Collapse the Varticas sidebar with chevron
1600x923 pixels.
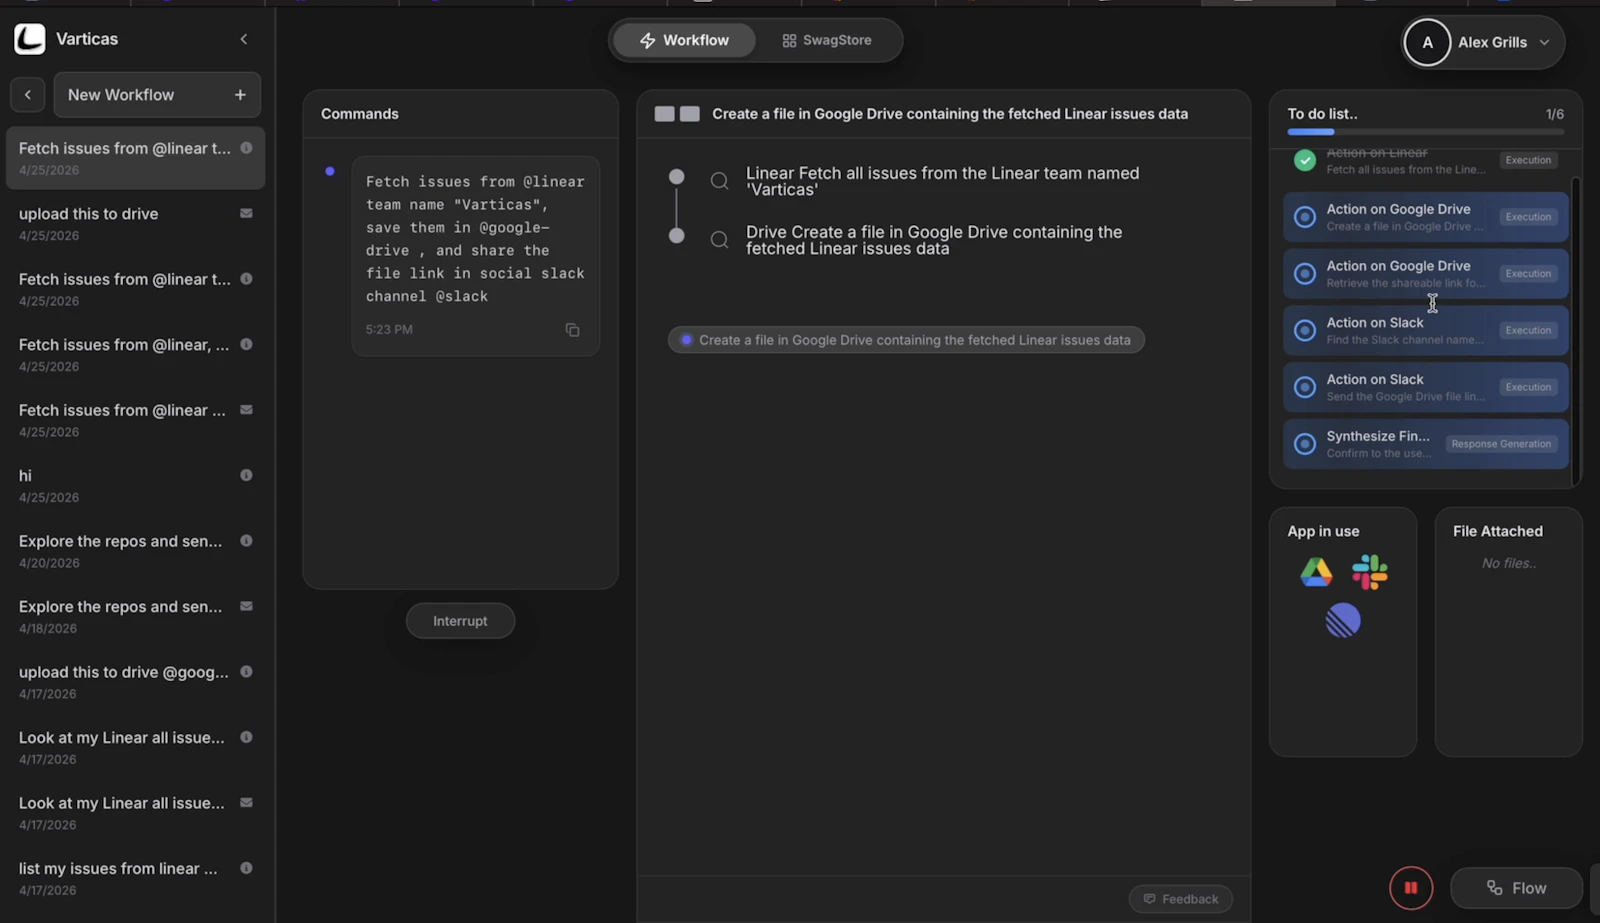(244, 39)
